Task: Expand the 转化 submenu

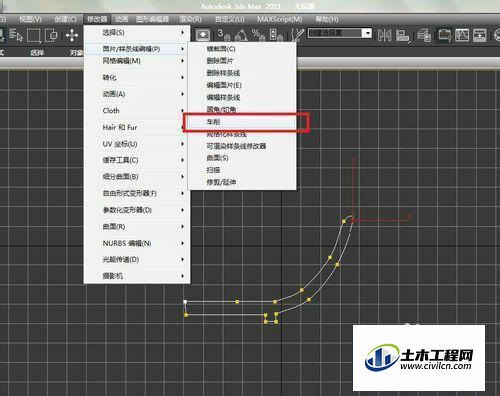Action: click(x=137, y=77)
